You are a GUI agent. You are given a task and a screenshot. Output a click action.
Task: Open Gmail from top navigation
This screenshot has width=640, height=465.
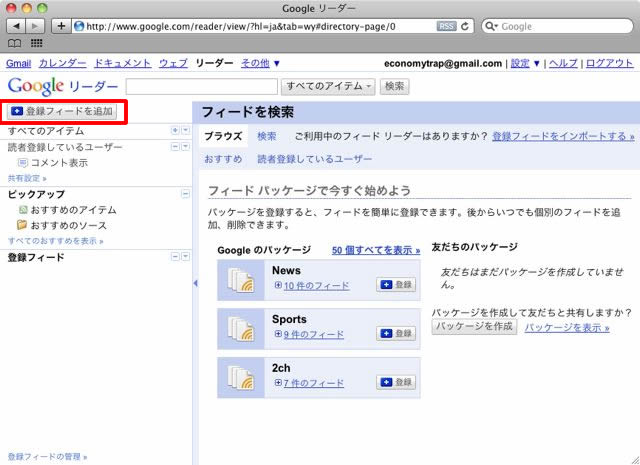tap(19, 64)
